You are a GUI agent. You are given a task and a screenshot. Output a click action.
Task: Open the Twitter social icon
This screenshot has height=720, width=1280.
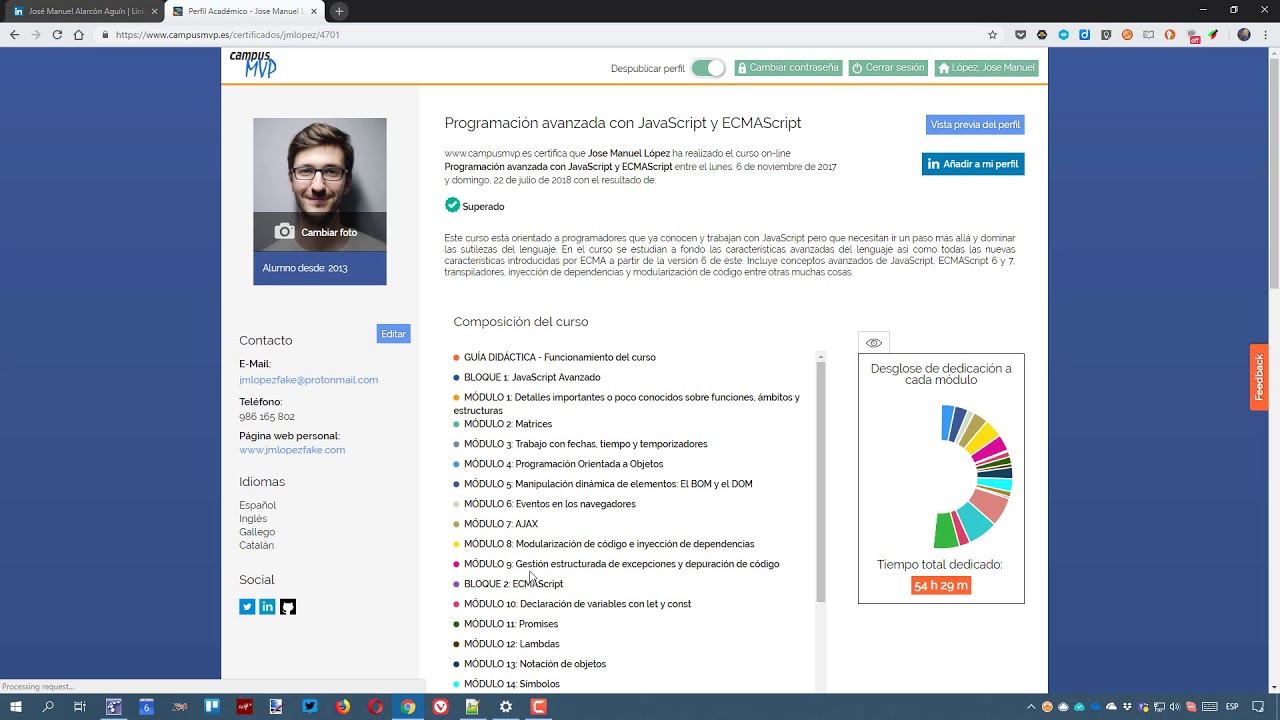click(x=247, y=607)
